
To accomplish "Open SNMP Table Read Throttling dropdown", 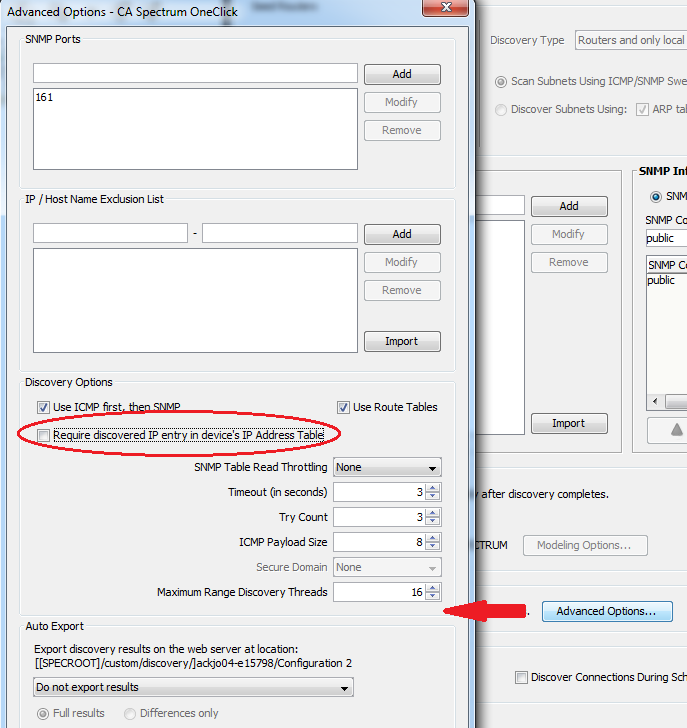I will (x=387, y=467).
